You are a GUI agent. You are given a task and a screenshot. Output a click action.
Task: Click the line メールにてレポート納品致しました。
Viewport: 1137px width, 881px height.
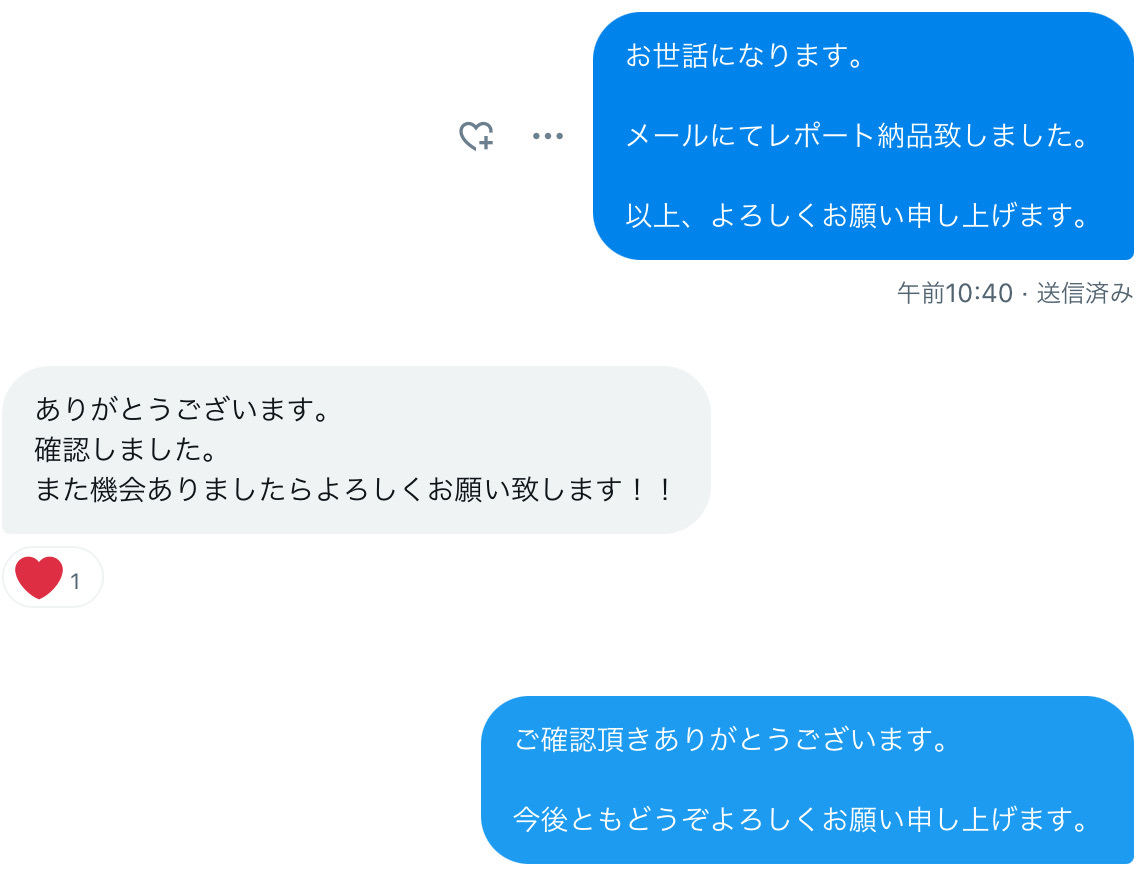click(x=858, y=136)
